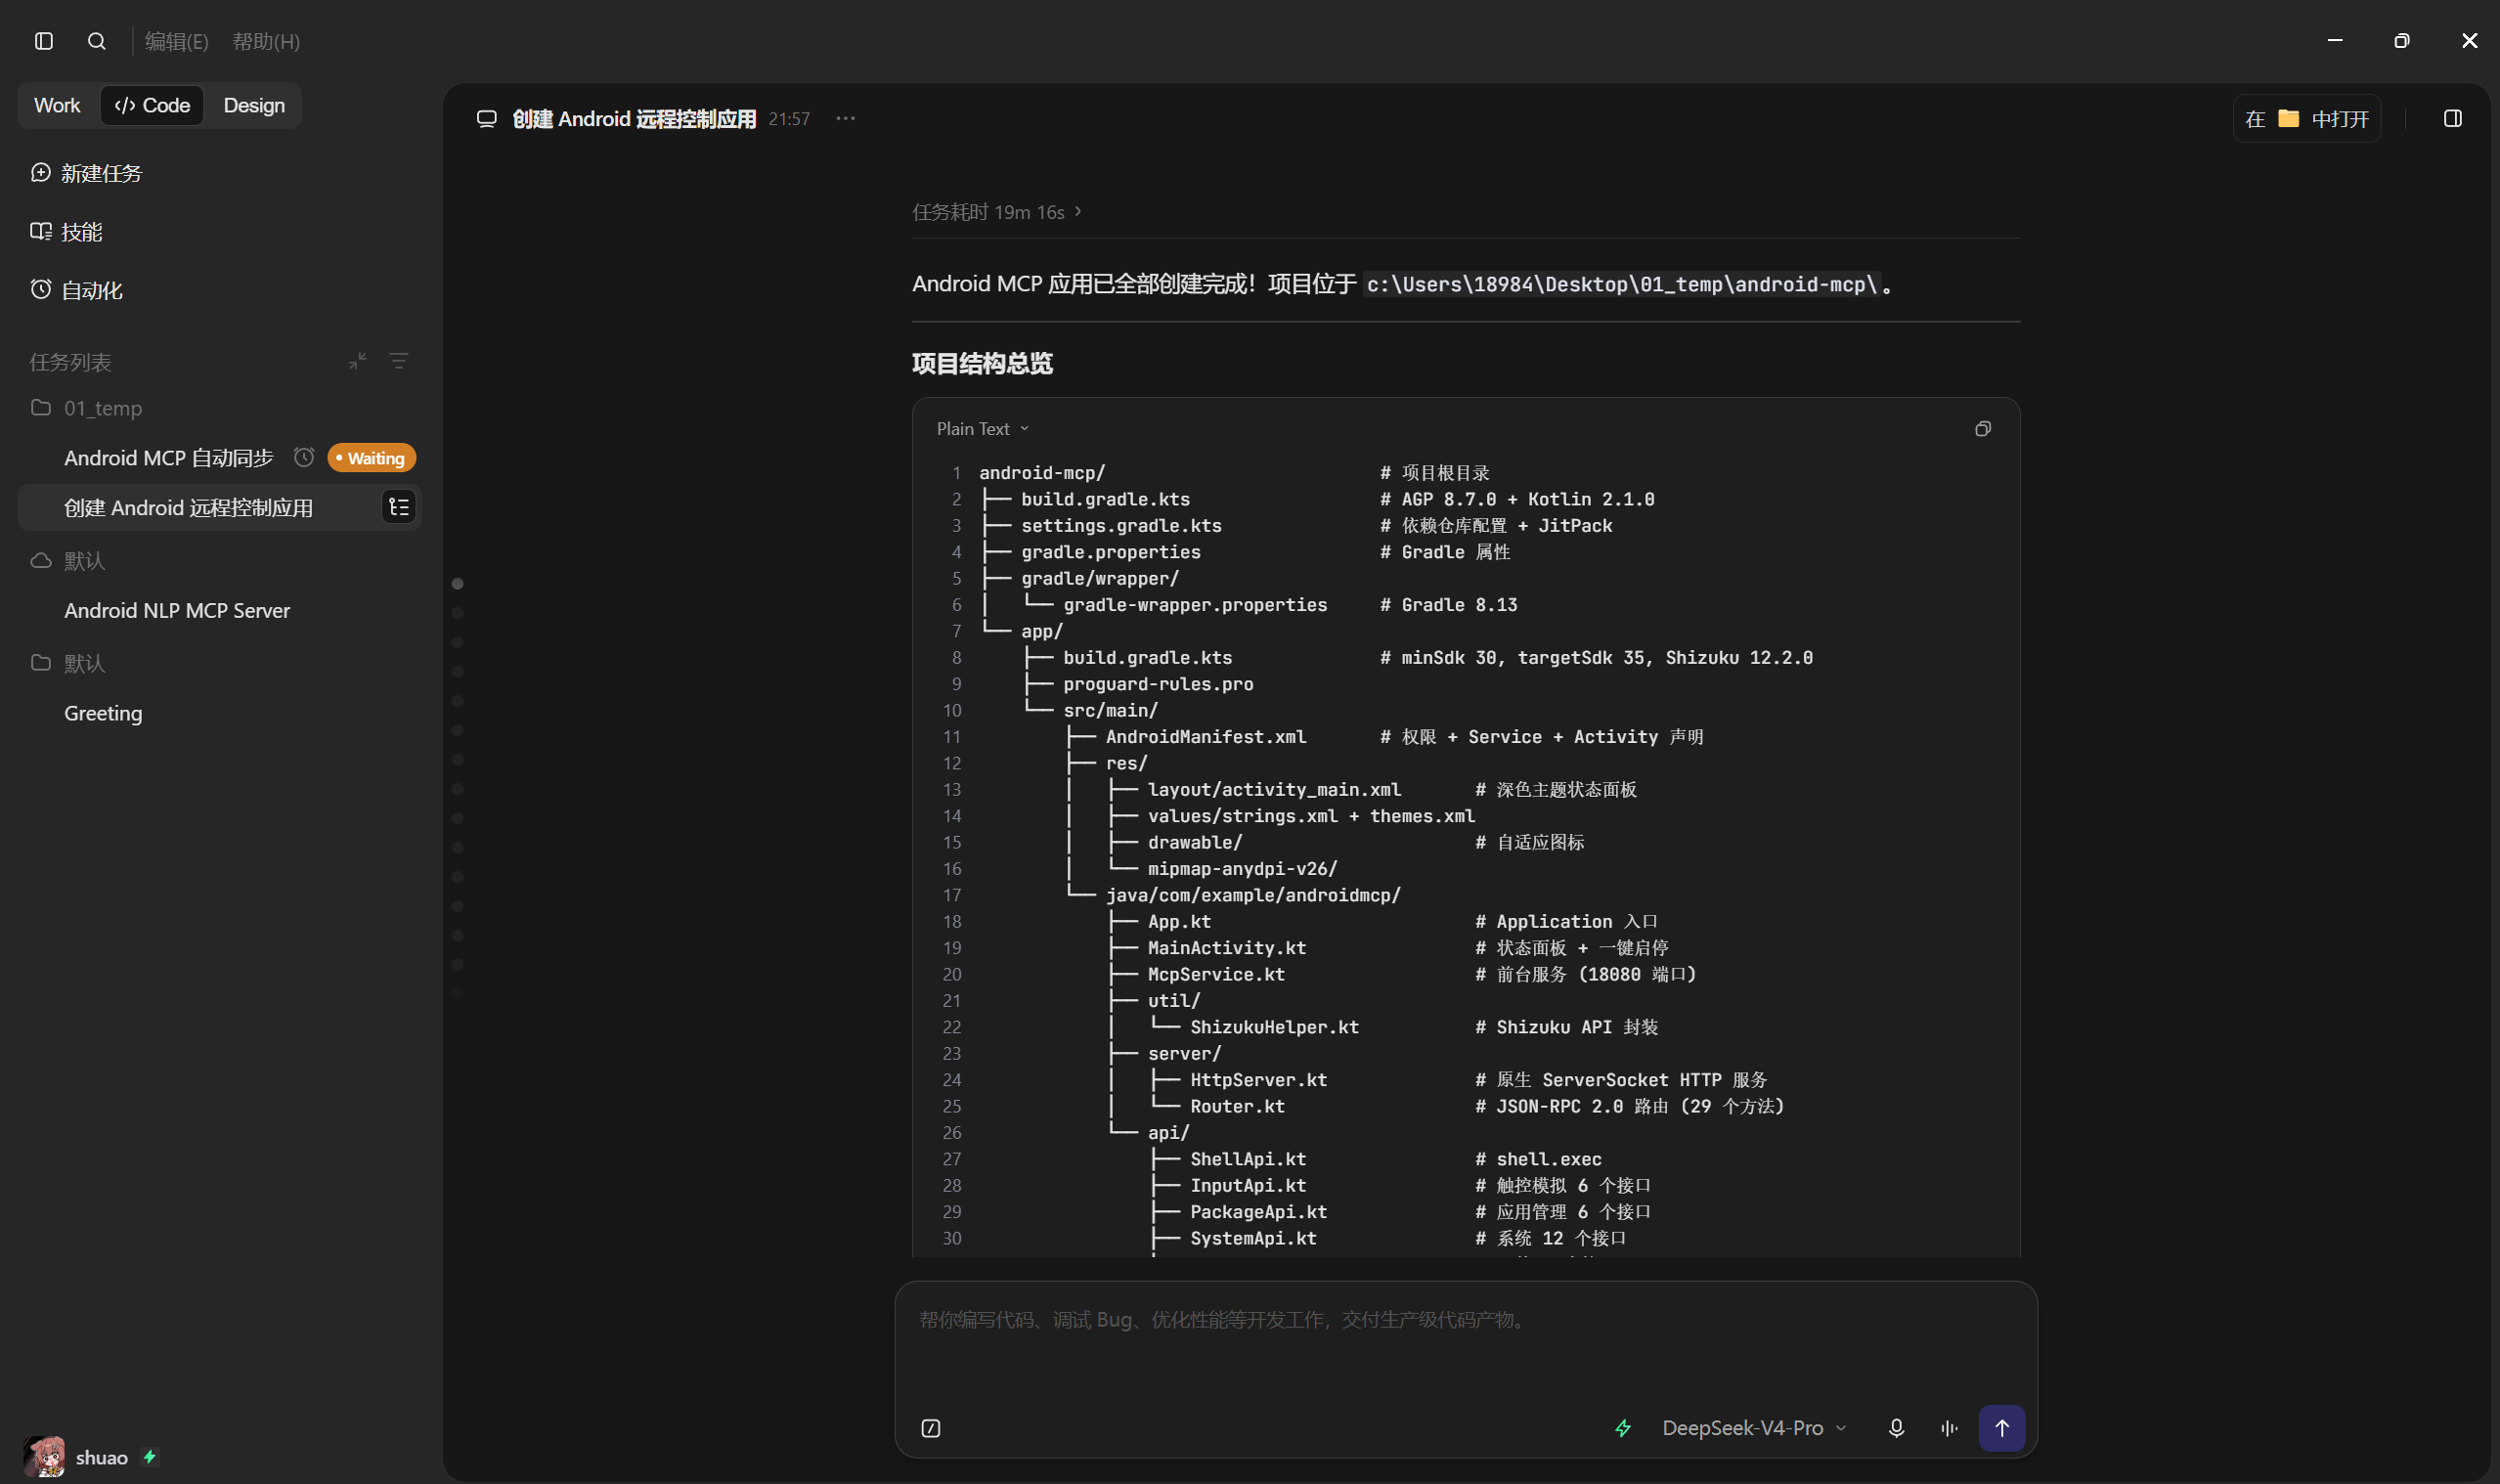Toggle the right side panel icon
The height and width of the screenshot is (1484, 2500).
tap(2453, 119)
